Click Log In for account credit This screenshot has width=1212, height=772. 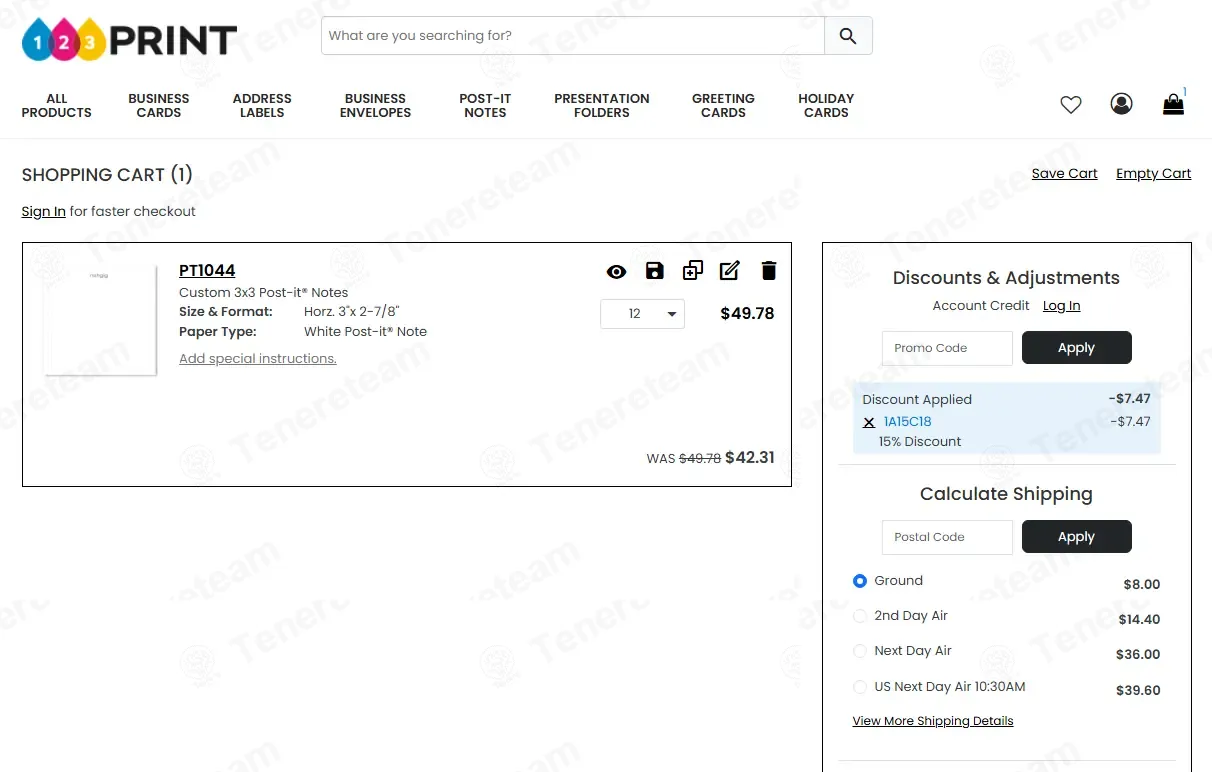pos(1061,306)
